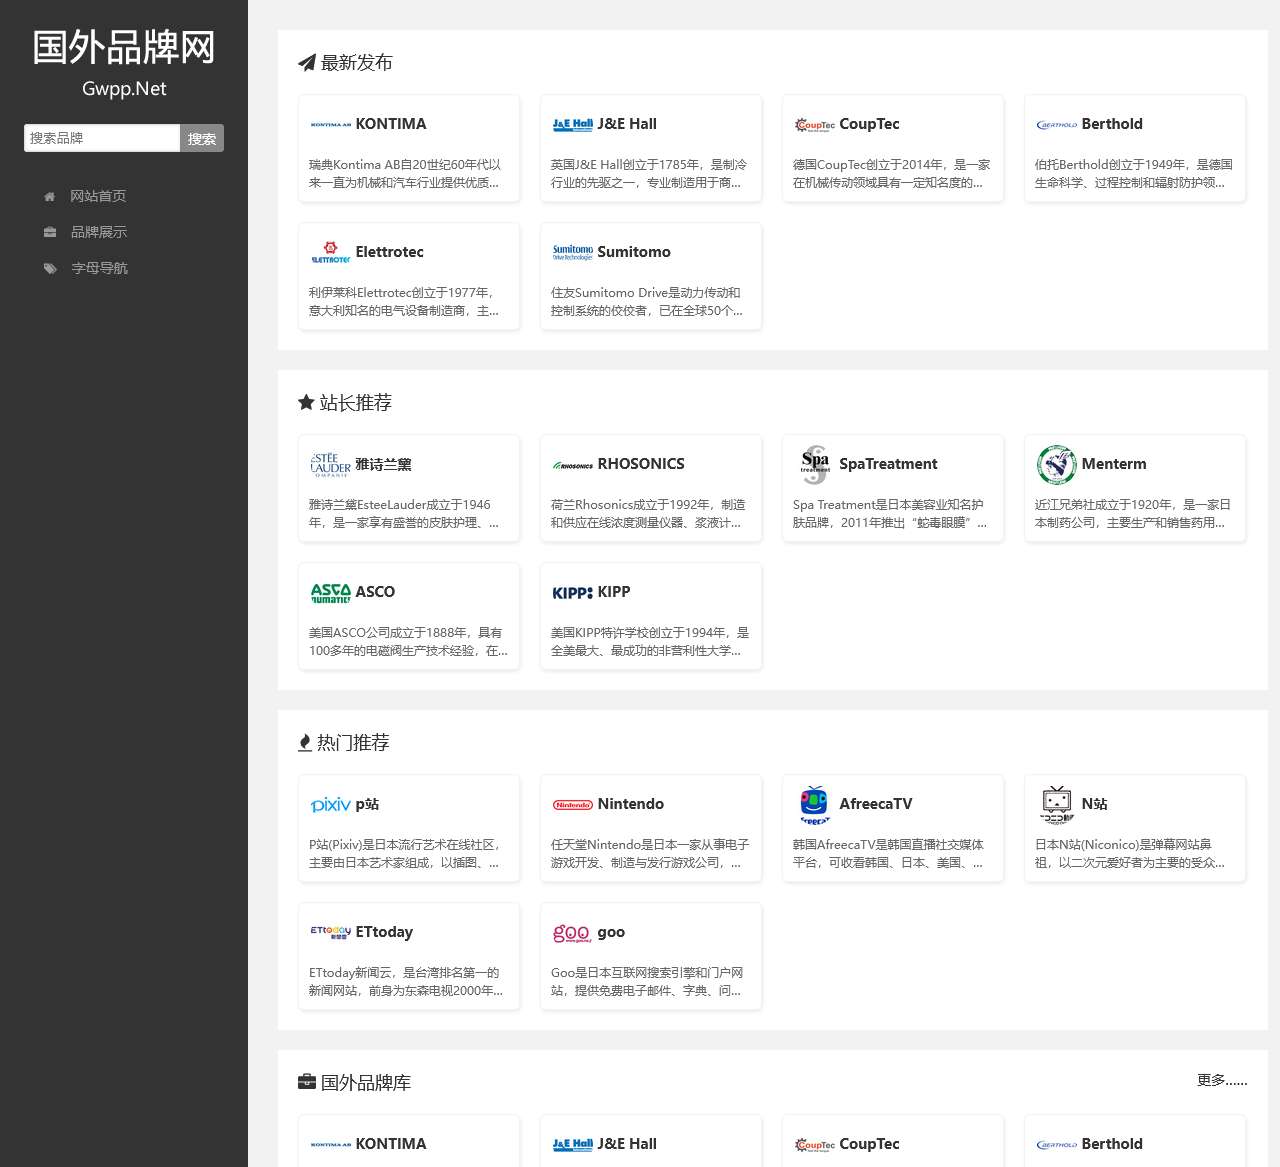Click the J&E Hall logo in 国外品牌库
1280x1167 pixels.
[x=573, y=1145]
